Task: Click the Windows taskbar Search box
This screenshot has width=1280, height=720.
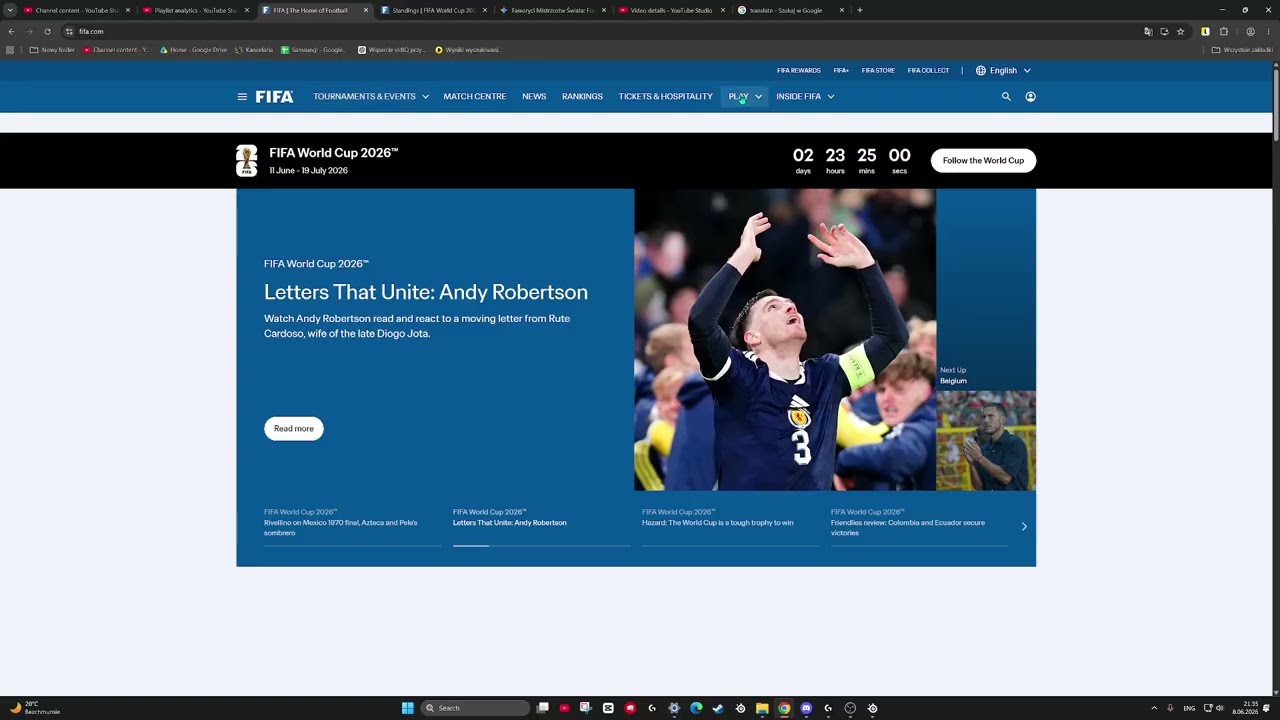Action: point(475,708)
